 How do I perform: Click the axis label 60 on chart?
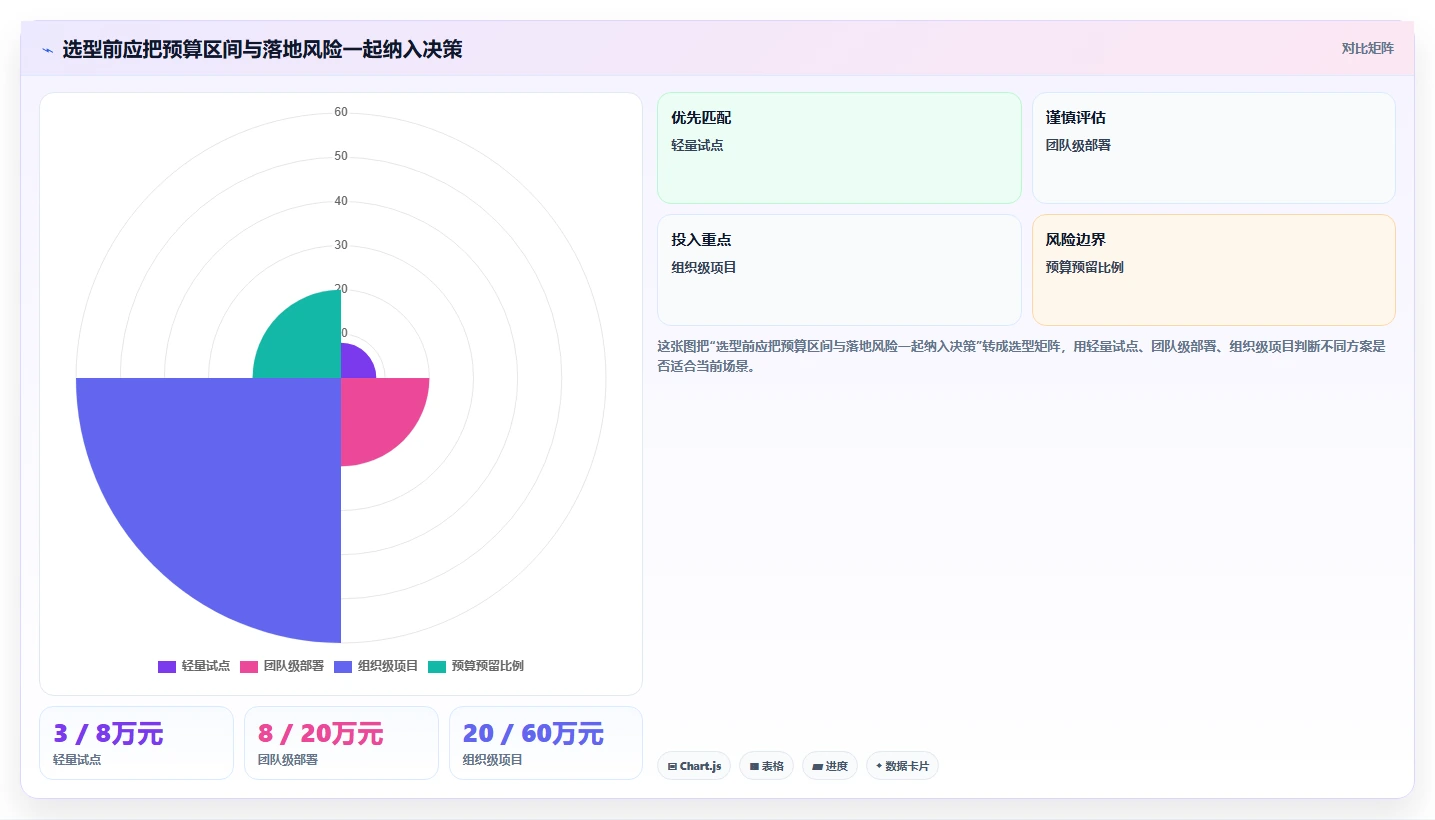tap(341, 112)
